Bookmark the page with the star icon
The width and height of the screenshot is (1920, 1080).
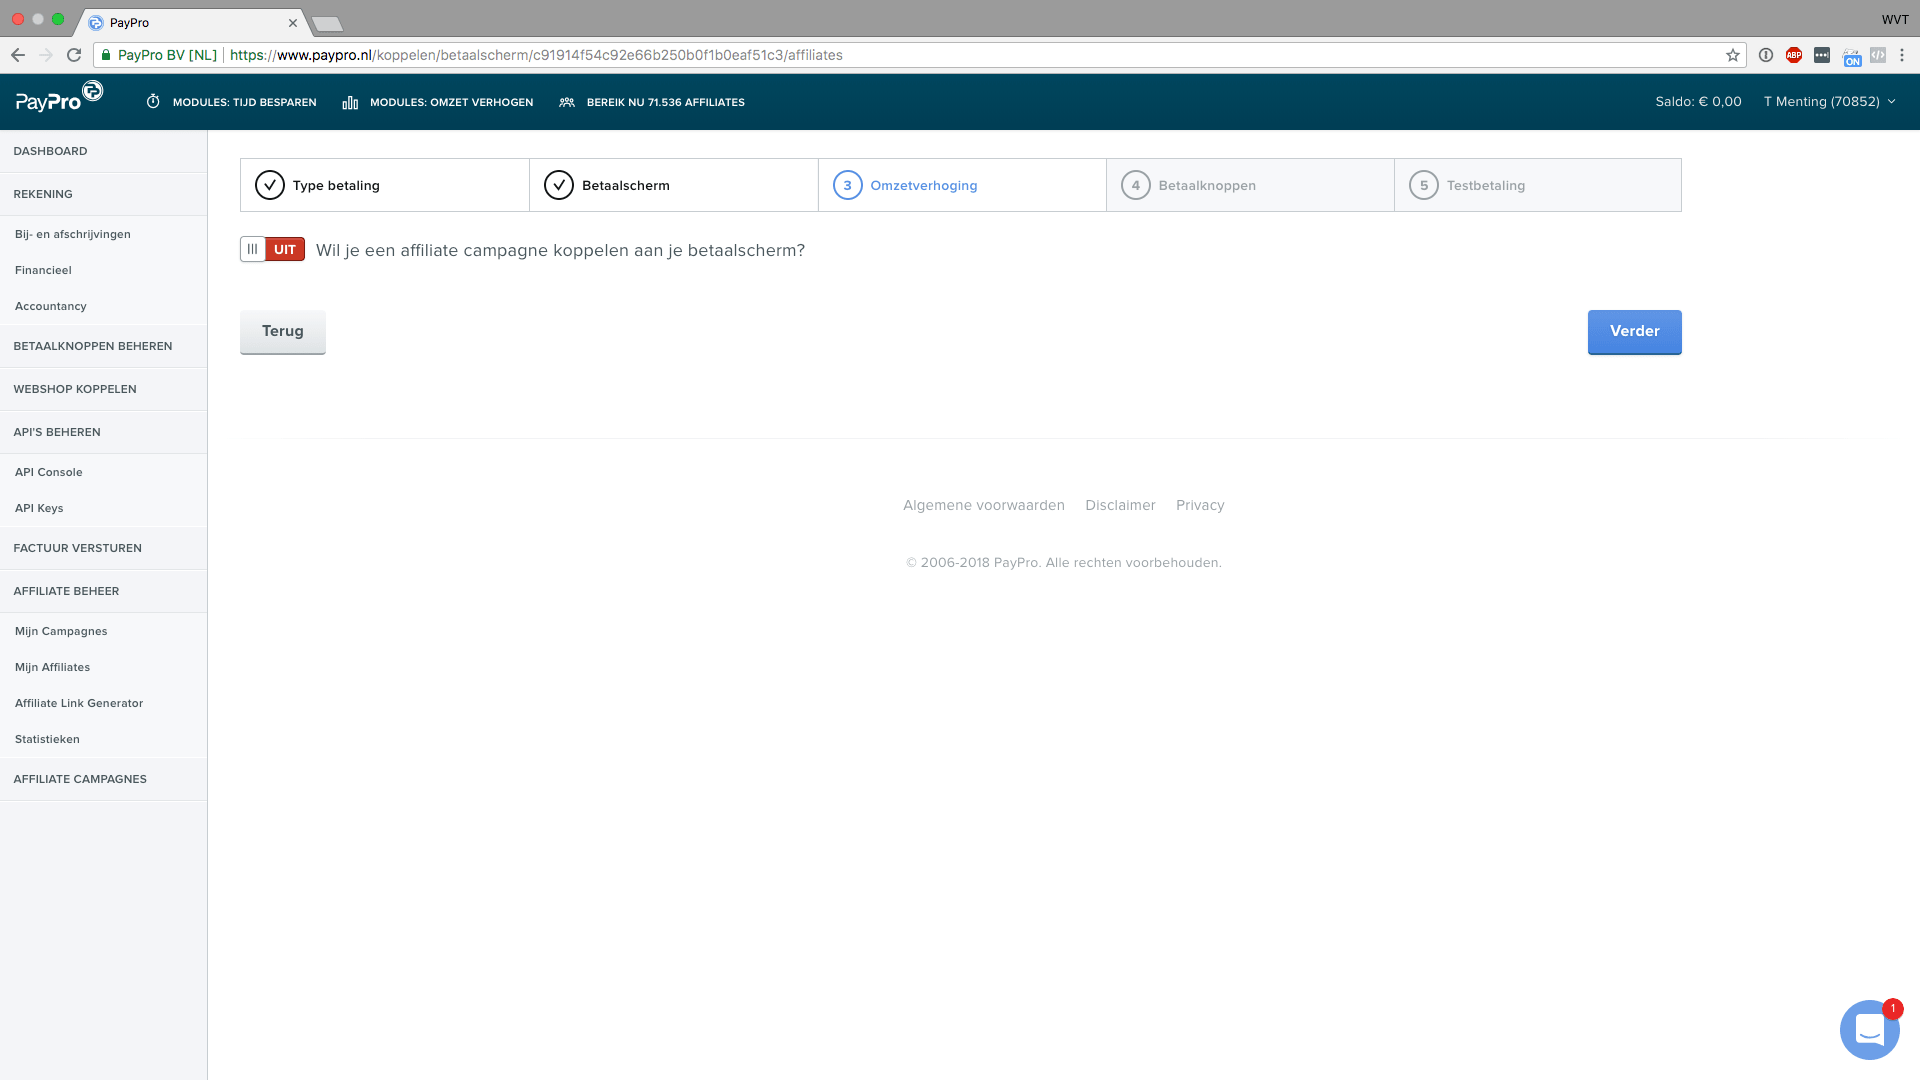pos(1733,55)
